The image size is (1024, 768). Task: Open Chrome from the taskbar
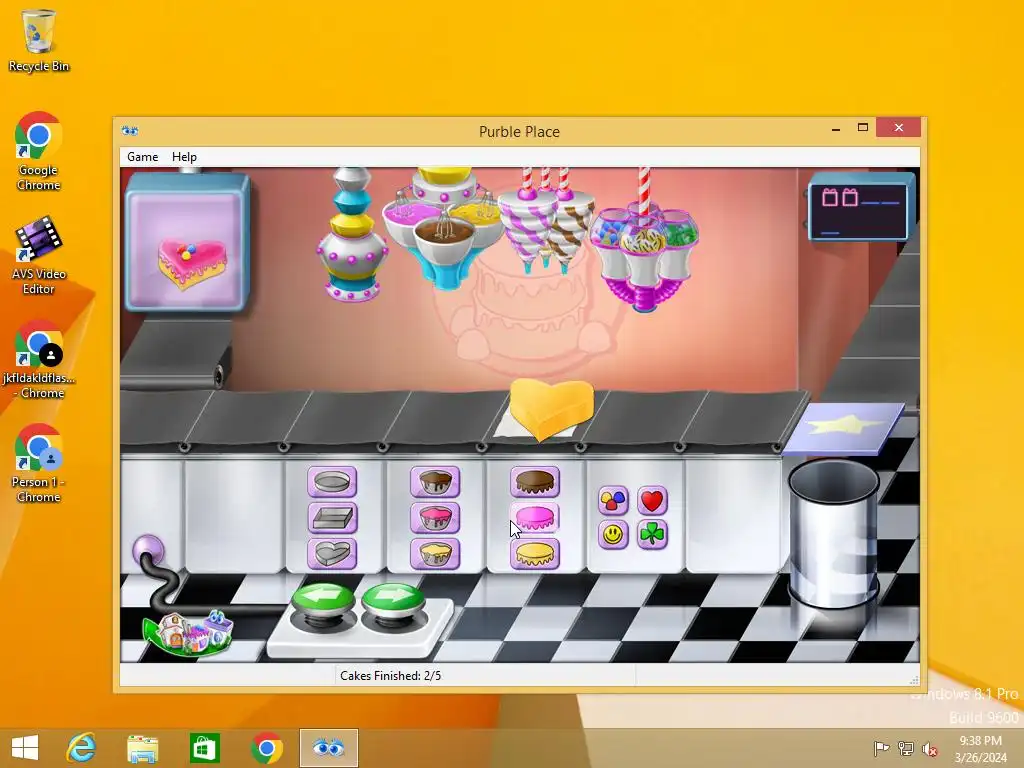click(x=266, y=748)
